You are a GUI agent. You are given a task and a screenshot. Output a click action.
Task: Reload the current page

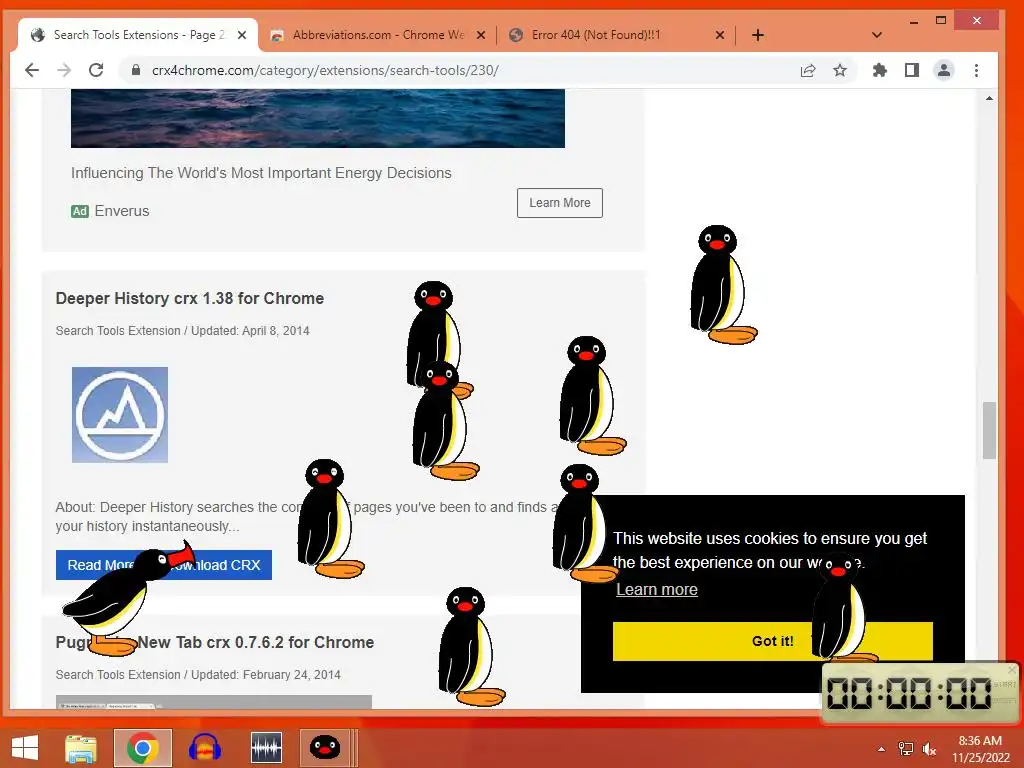tap(96, 70)
